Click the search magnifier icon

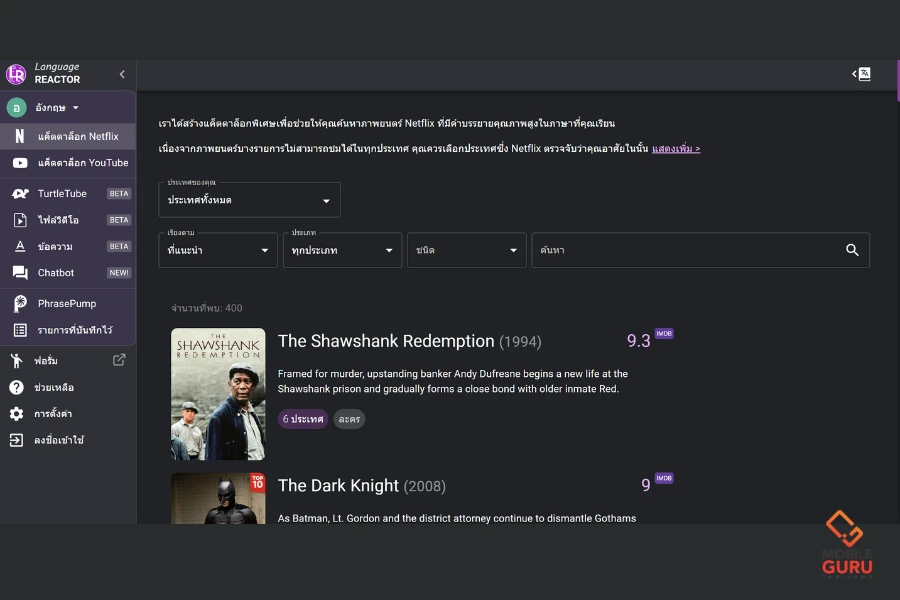point(852,250)
